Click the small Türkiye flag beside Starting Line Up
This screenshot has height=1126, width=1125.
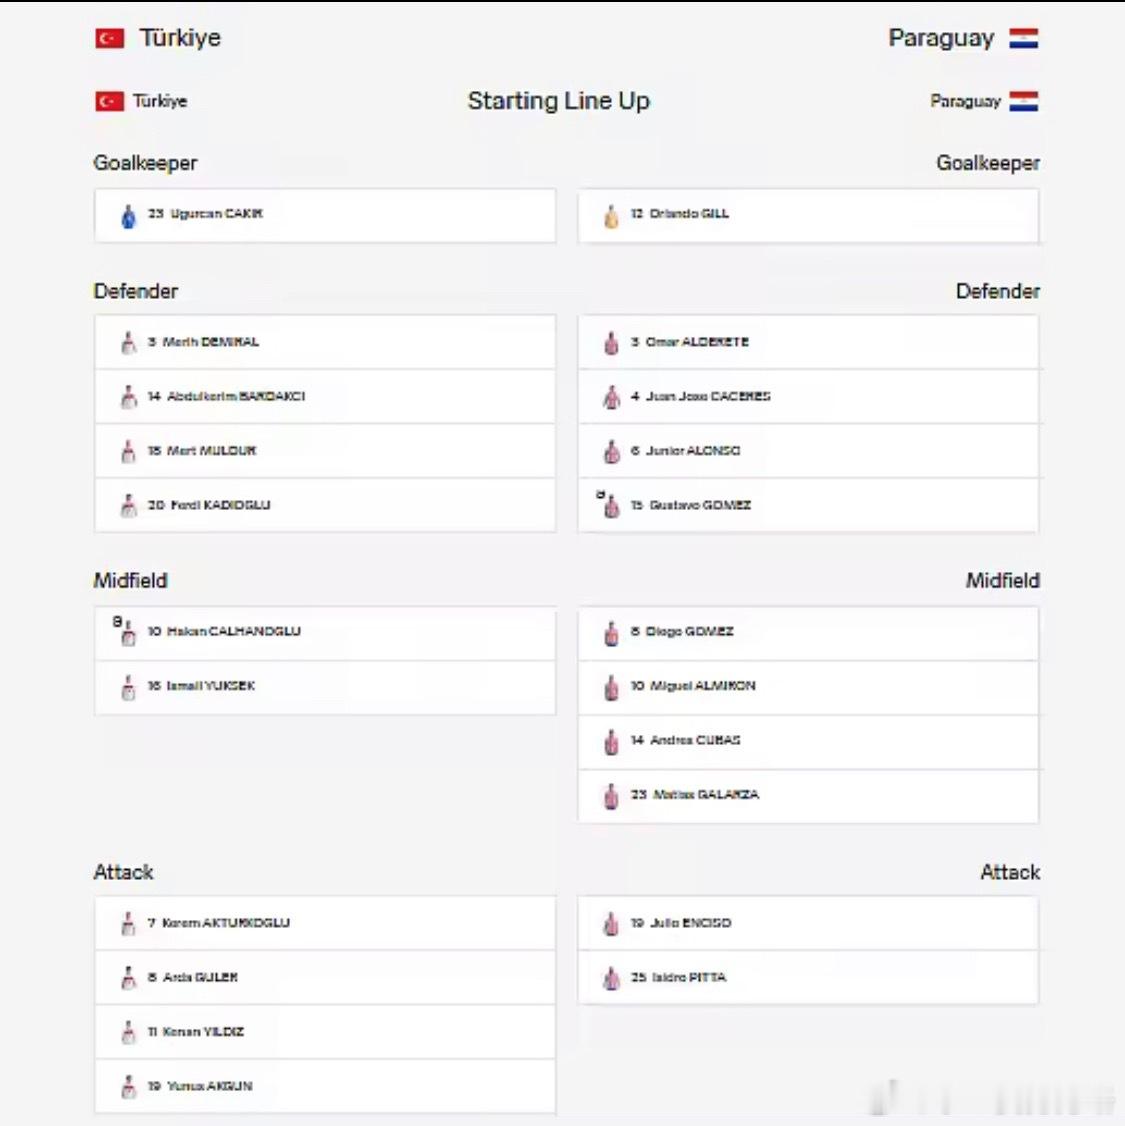coord(110,101)
